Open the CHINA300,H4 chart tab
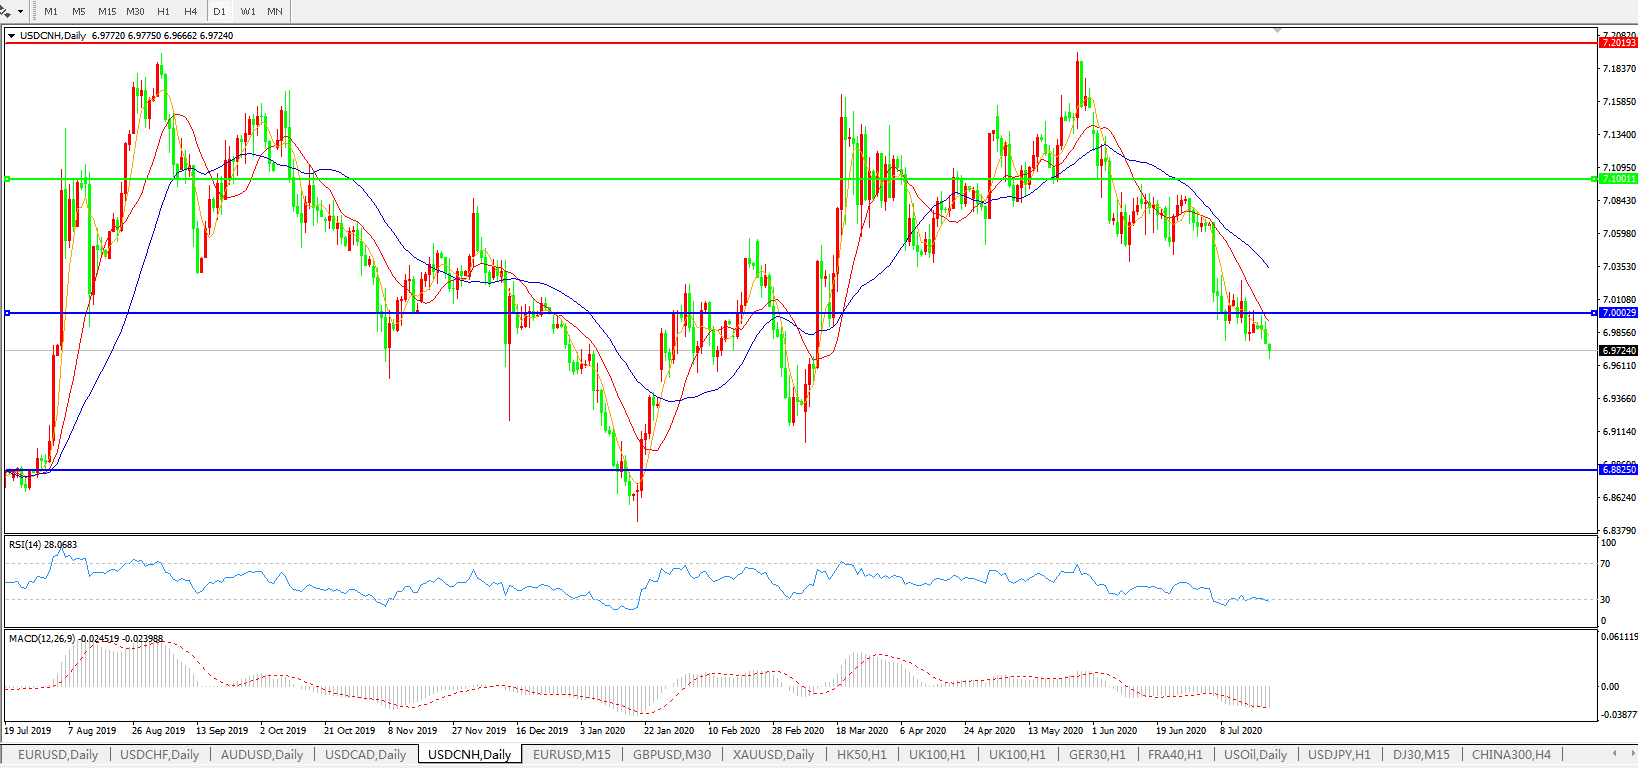Image resolution: width=1638 pixels, height=768 pixels. click(1511, 755)
